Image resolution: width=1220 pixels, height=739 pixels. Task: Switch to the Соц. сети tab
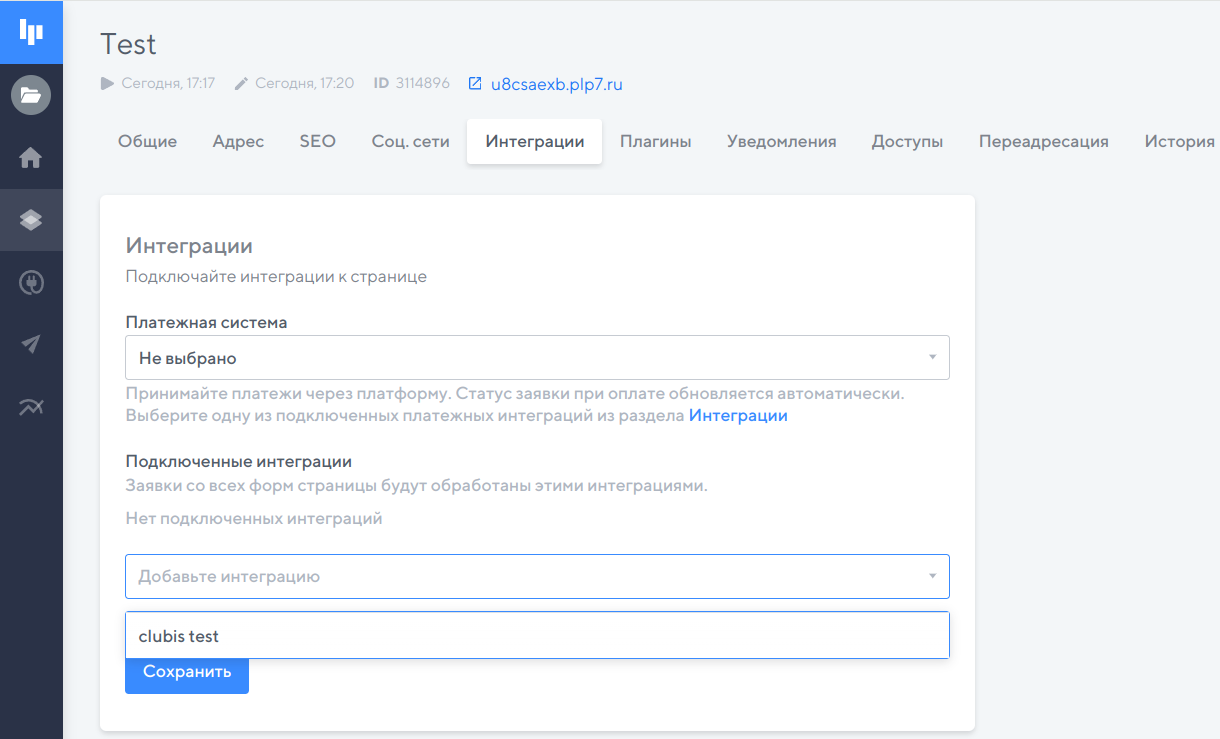410,141
